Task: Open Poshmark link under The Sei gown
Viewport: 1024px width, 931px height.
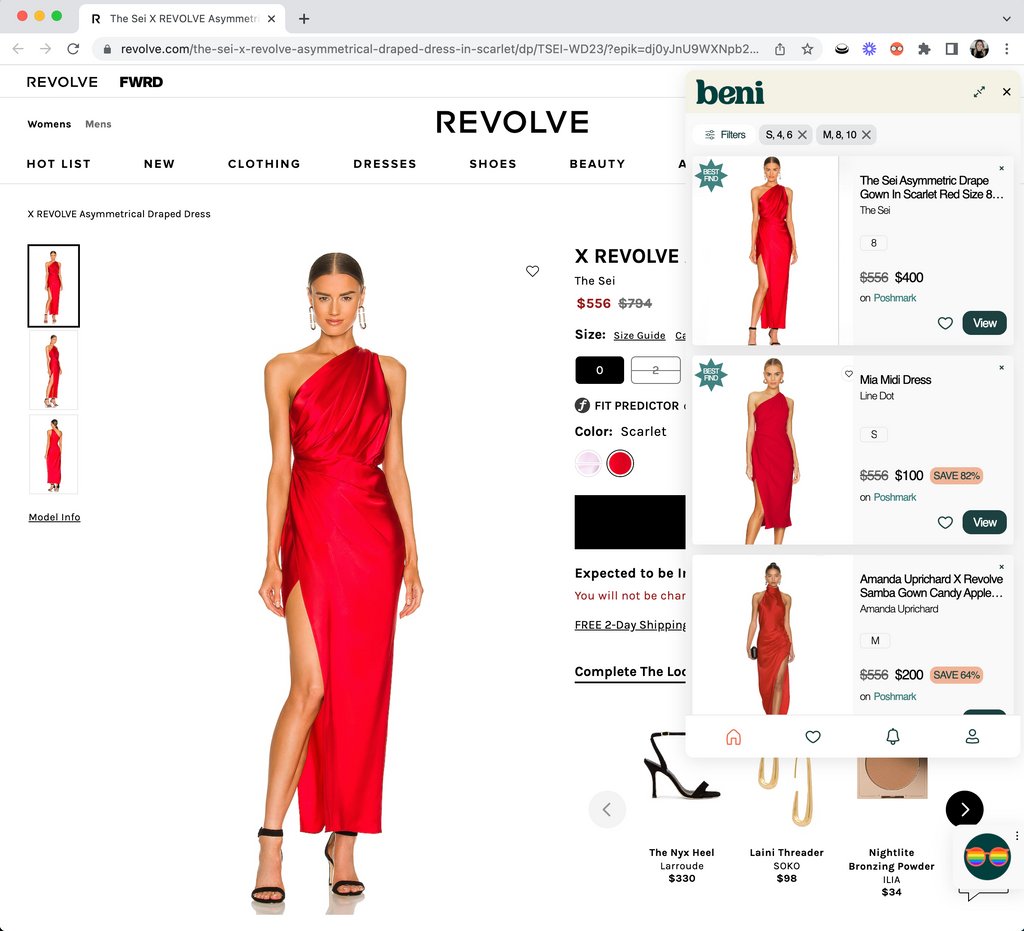Action: pyautogui.click(x=895, y=298)
